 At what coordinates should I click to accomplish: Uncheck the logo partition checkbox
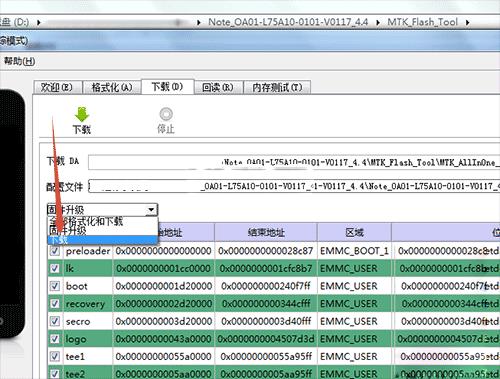(55, 339)
